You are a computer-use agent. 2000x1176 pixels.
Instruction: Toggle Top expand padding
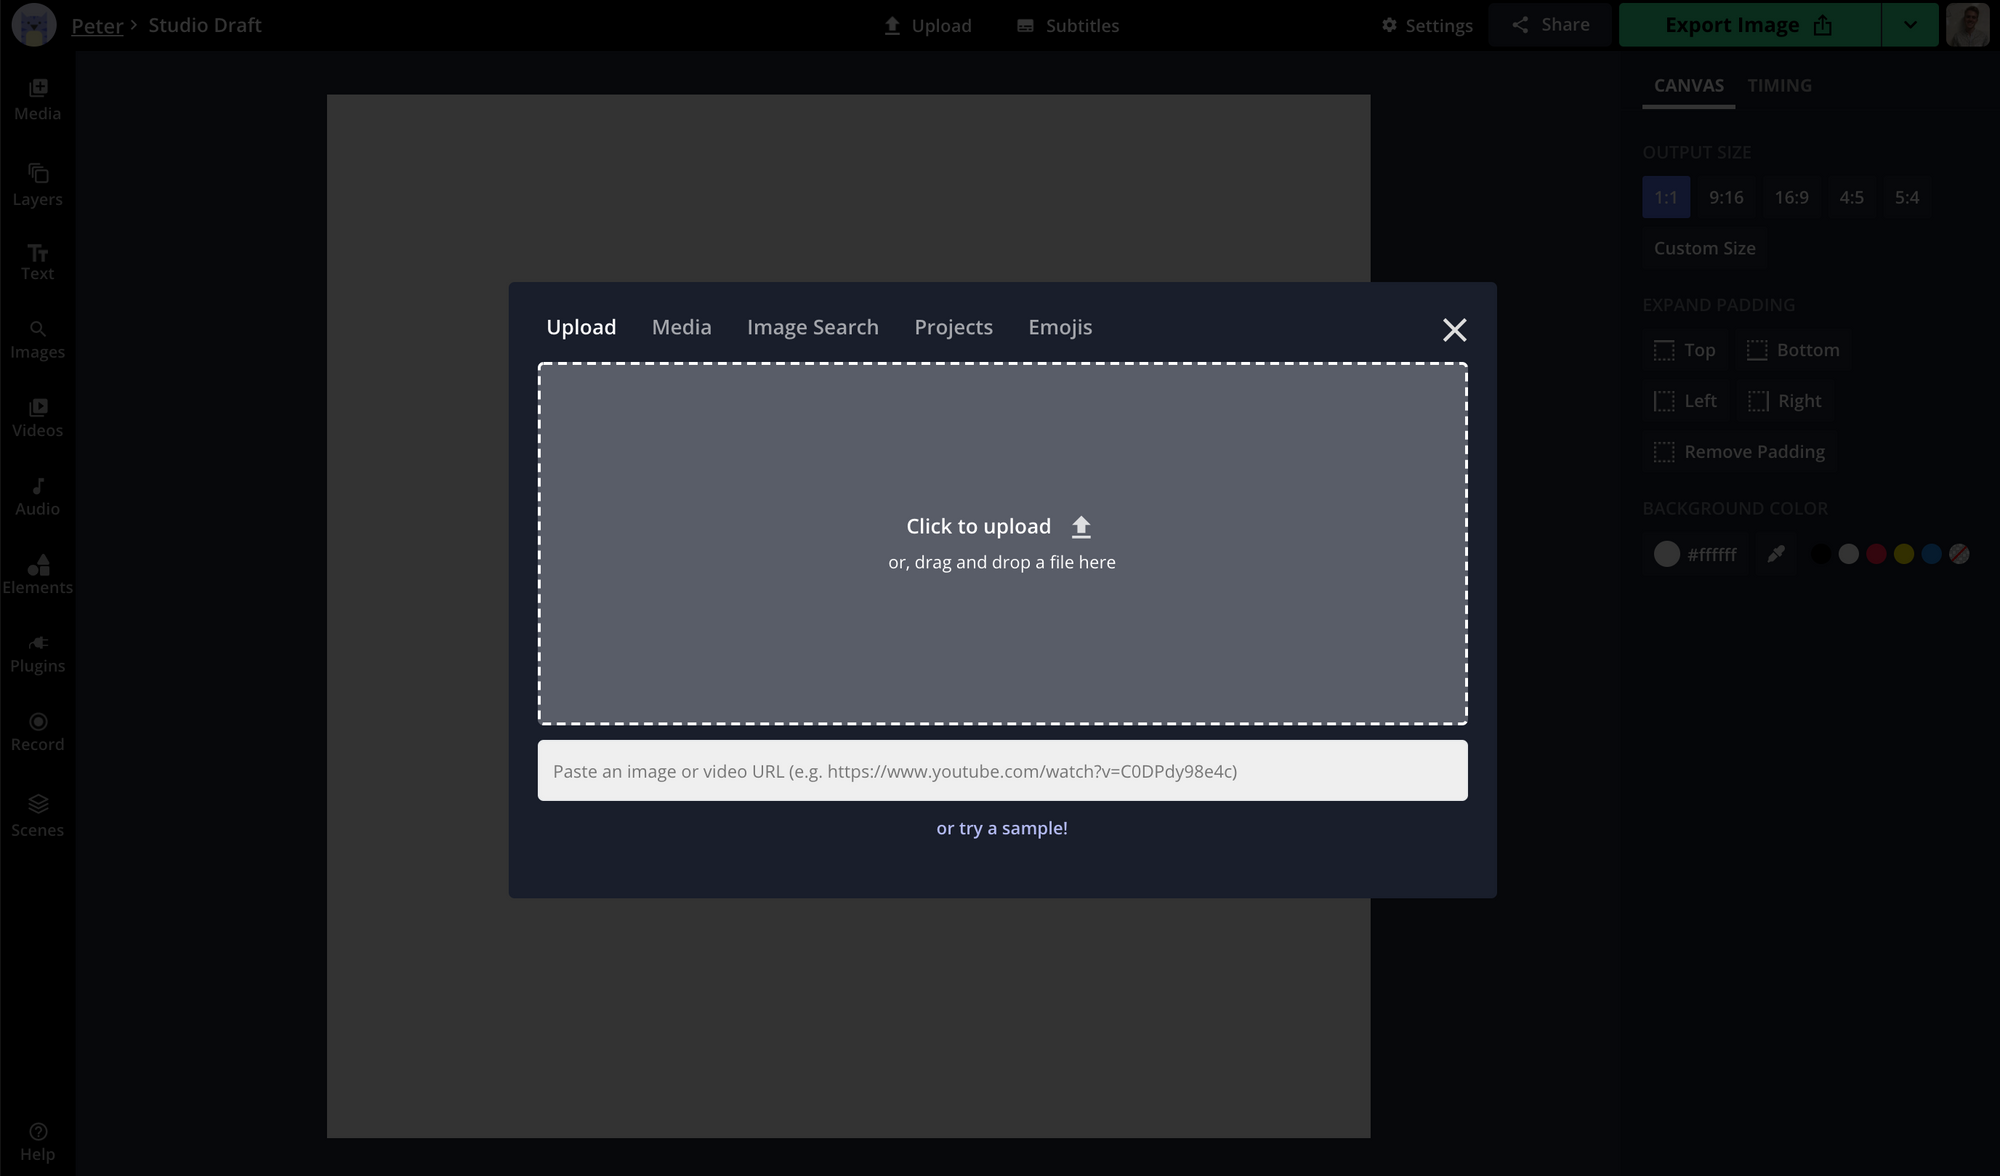click(x=1685, y=351)
